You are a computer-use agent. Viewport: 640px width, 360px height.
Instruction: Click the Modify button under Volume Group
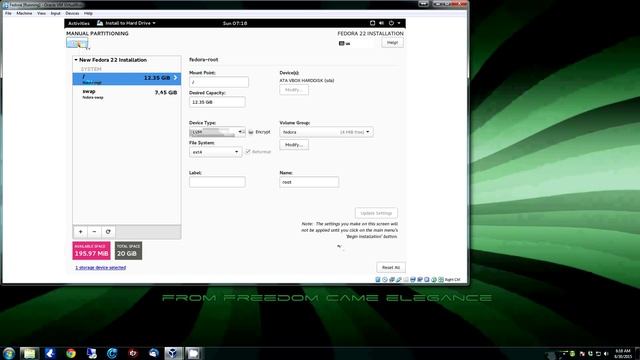(294, 145)
